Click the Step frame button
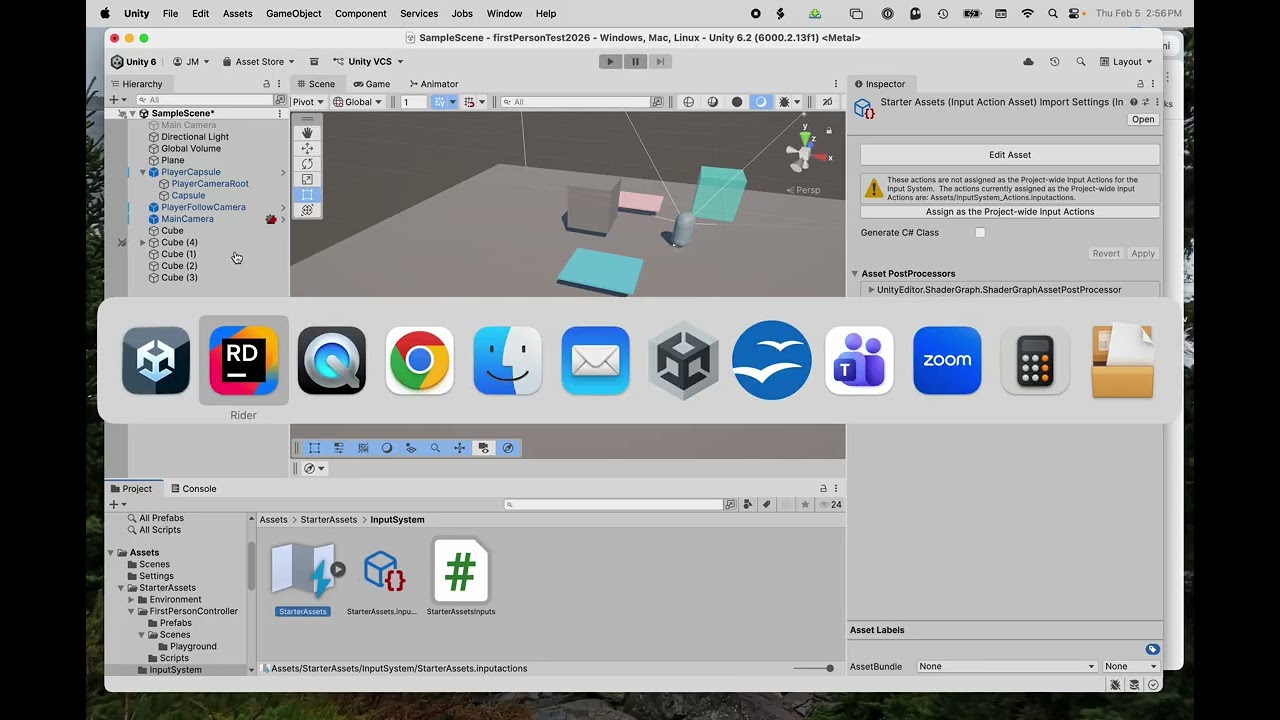The image size is (1280, 720). [660, 62]
